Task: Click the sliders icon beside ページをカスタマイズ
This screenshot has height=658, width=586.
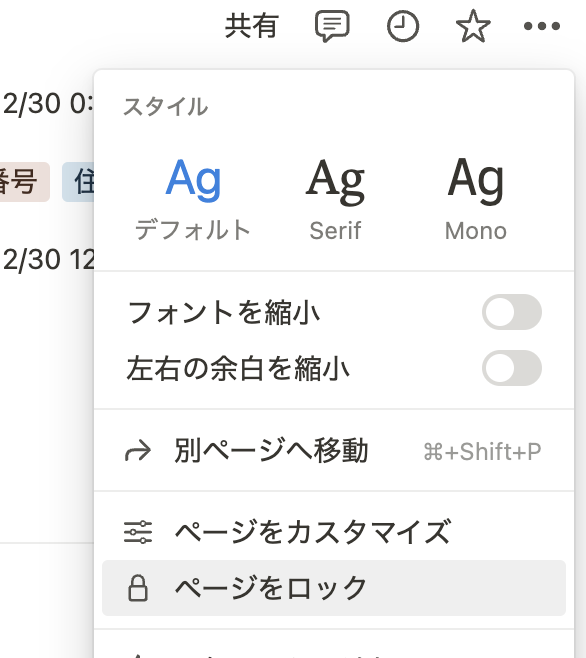Action: tap(138, 532)
